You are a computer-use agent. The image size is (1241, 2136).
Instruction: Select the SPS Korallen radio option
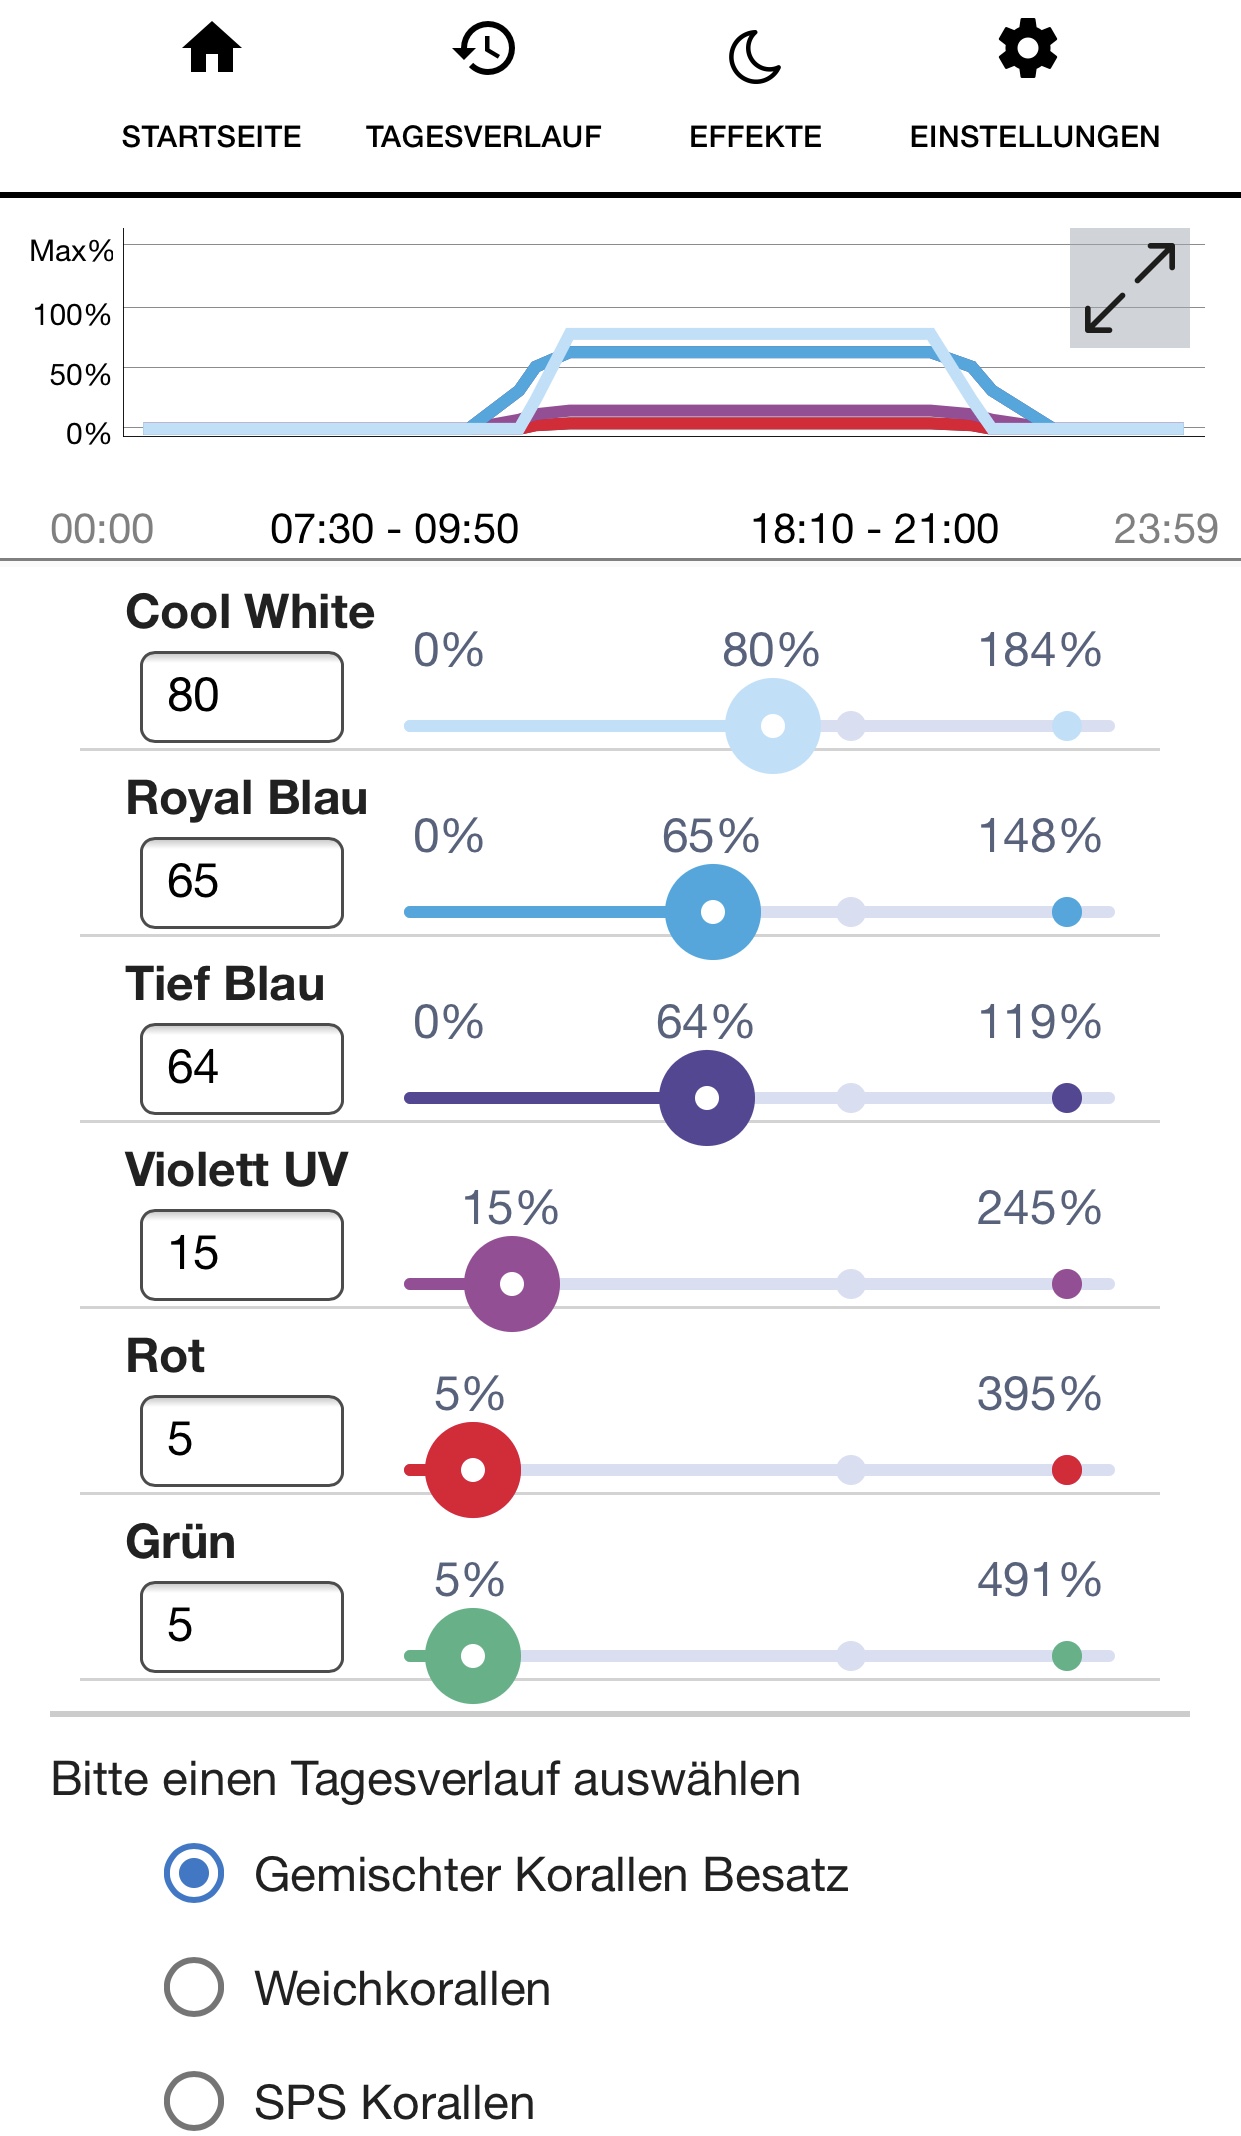pyautogui.click(x=194, y=2101)
